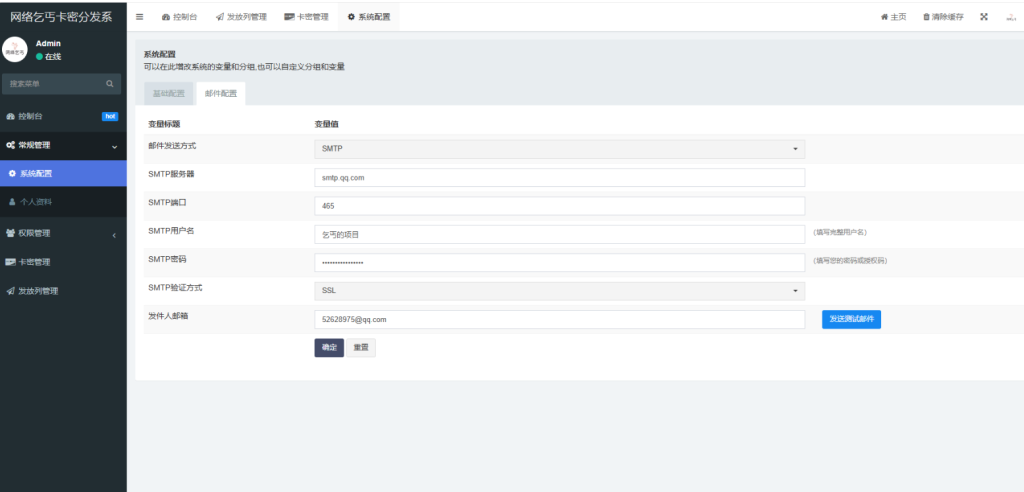Click the fullscreen icon in the top bar
The width and height of the screenshot is (1024, 492).
coord(983,17)
